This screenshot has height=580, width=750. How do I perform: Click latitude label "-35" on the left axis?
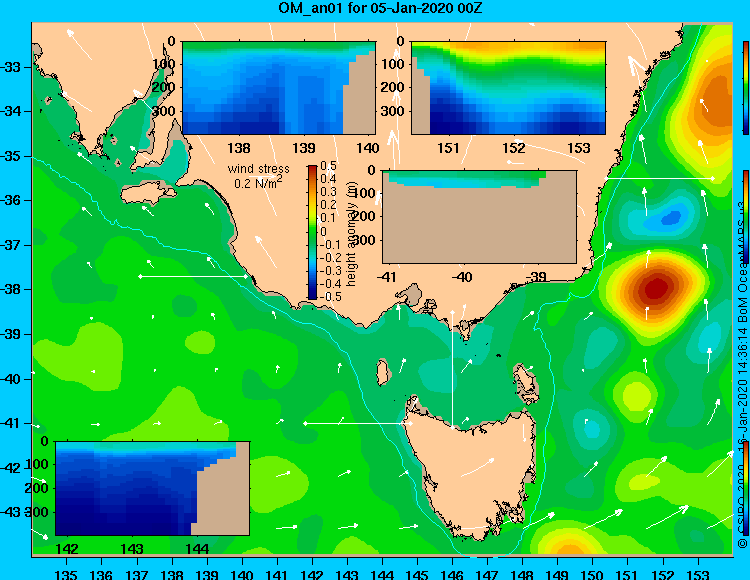(x=10, y=156)
